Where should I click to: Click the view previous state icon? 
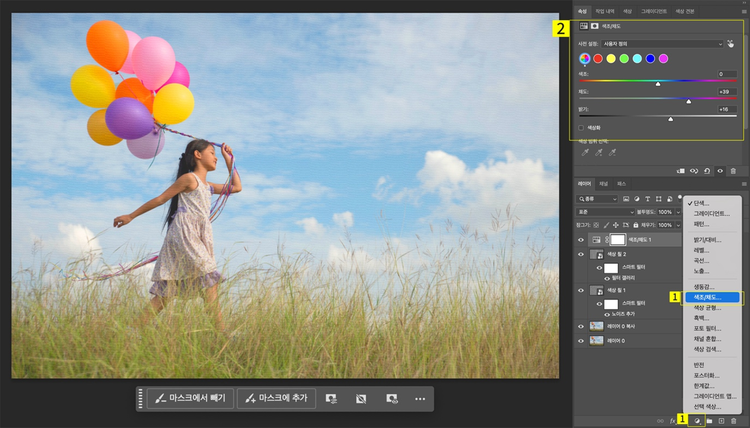pos(694,171)
